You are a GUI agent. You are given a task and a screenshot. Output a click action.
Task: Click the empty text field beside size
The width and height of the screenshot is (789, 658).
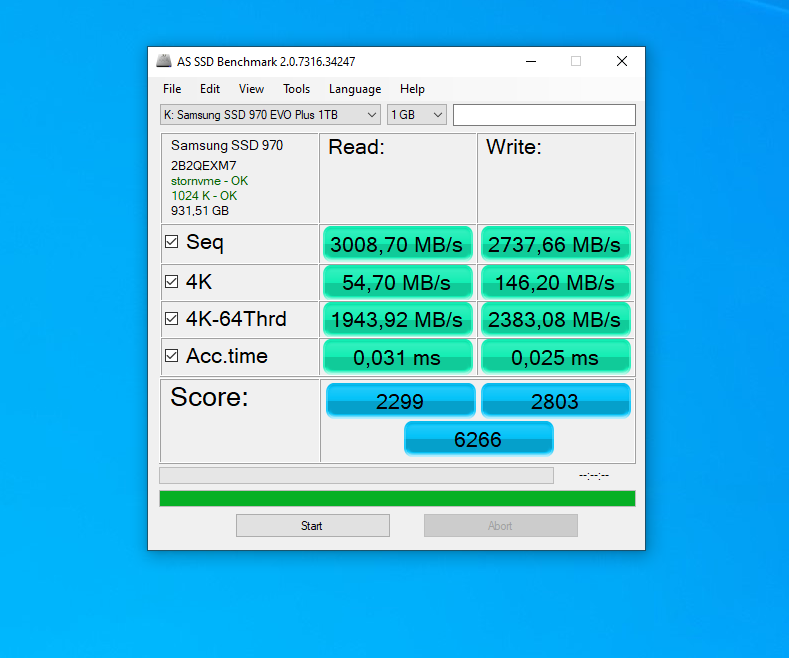coord(544,115)
